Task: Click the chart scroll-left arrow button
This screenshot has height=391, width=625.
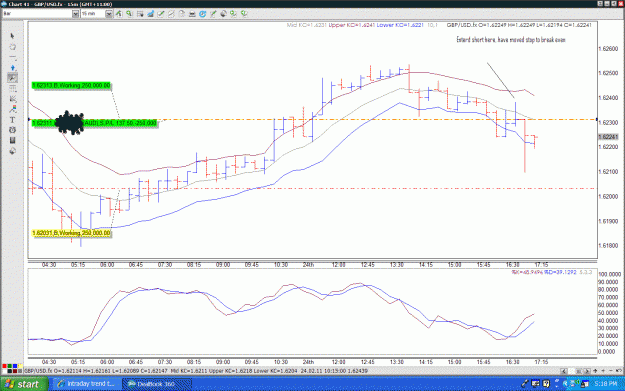Action: coord(563,371)
